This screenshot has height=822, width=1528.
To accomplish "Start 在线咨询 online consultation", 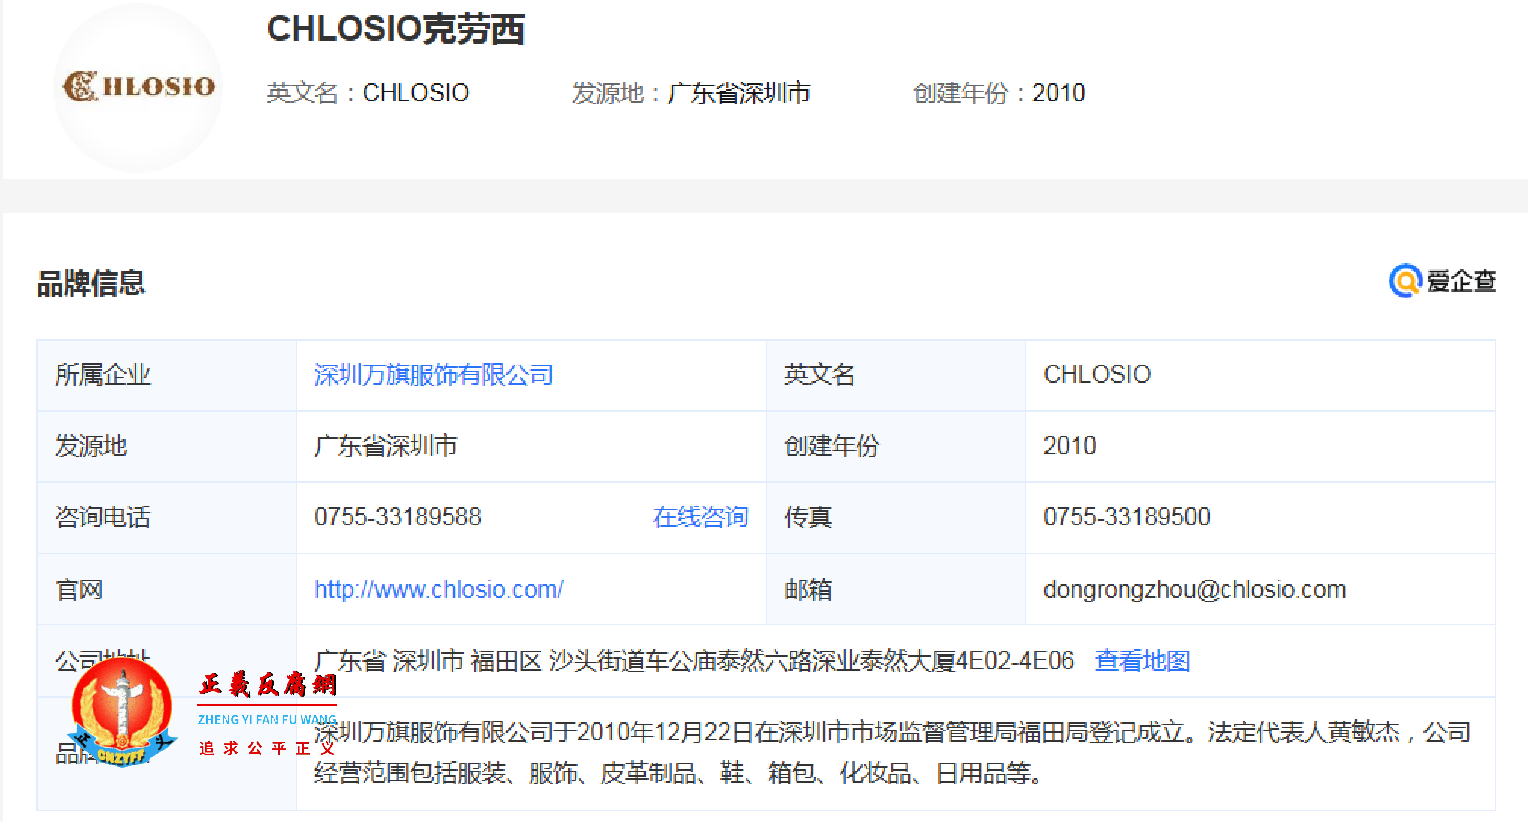I will click(x=699, y=517).
